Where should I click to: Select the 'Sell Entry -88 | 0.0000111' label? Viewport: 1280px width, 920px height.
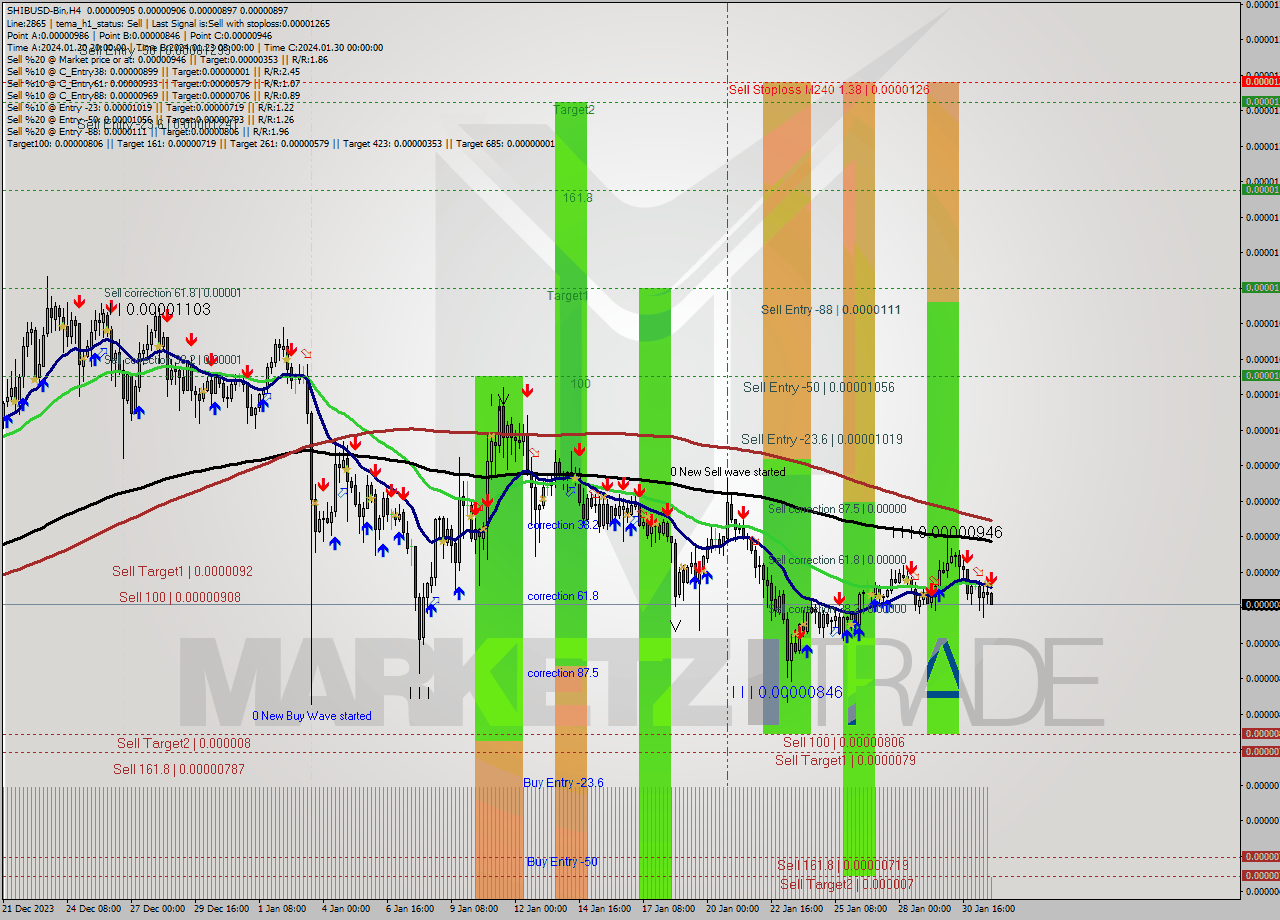click(831, 310)
